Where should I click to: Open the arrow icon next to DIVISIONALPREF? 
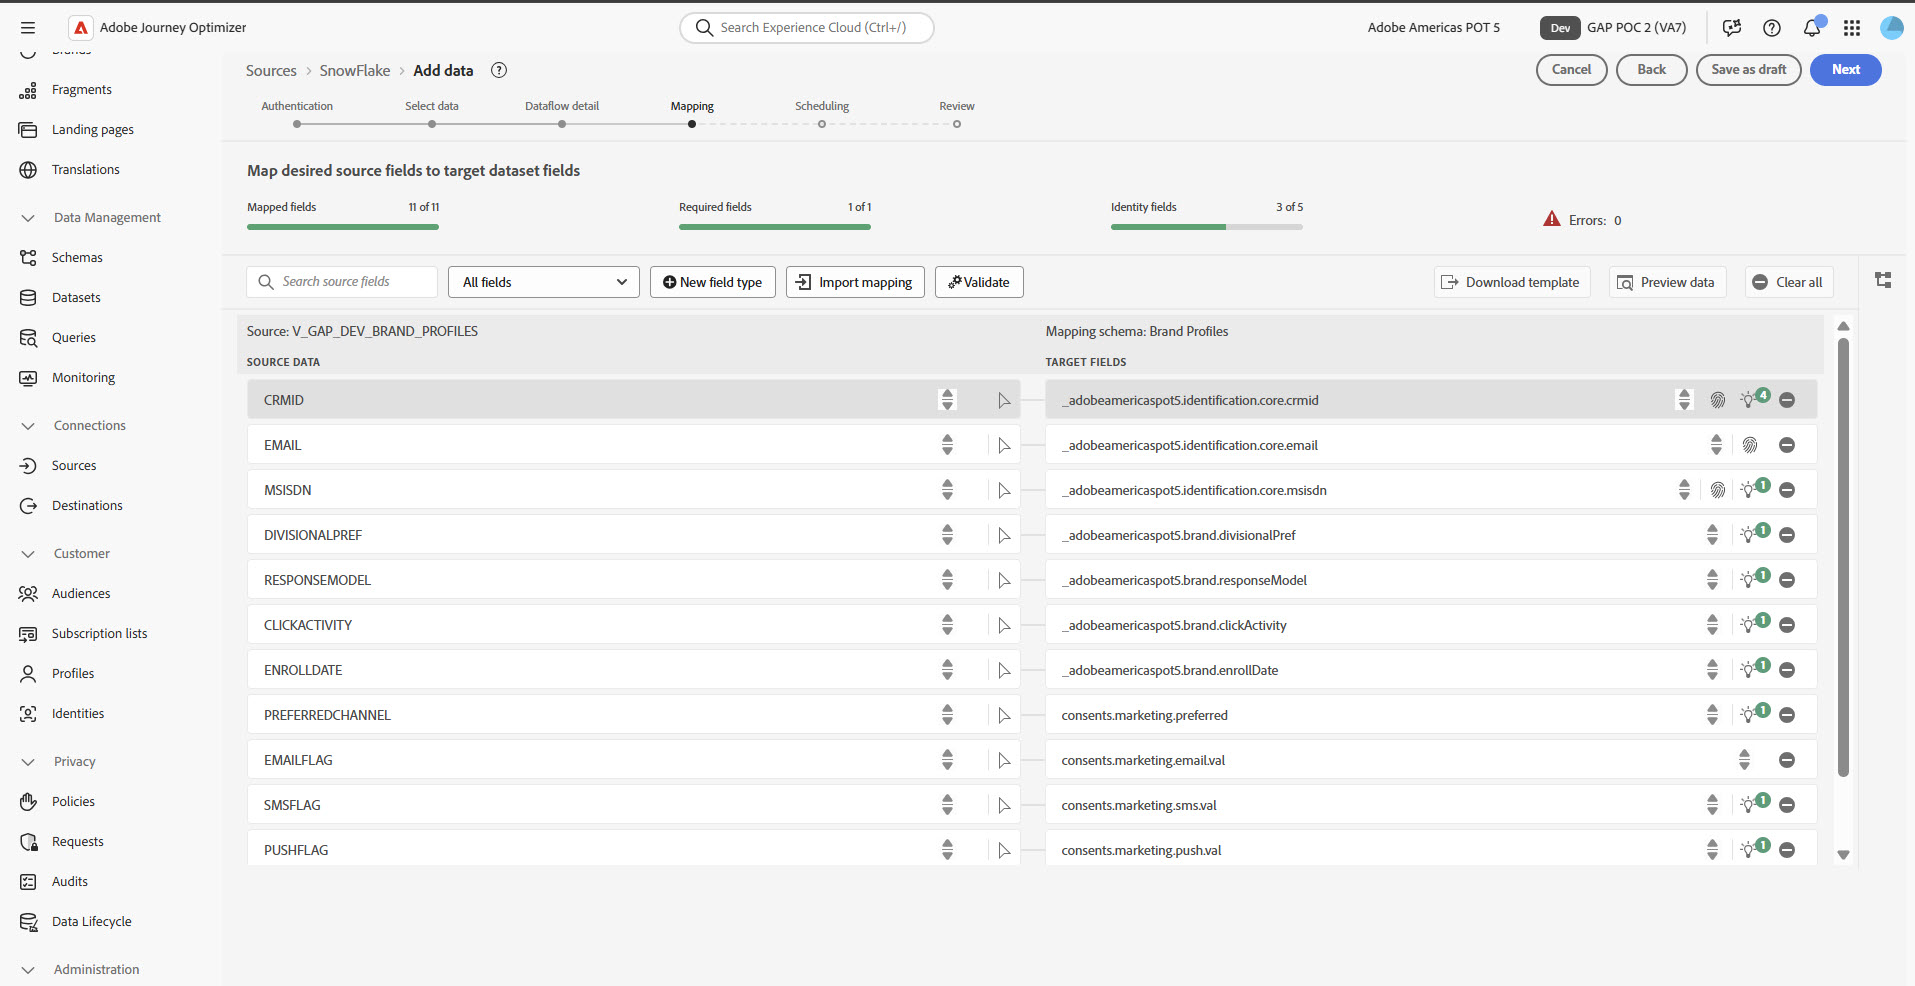point(1004,535)
